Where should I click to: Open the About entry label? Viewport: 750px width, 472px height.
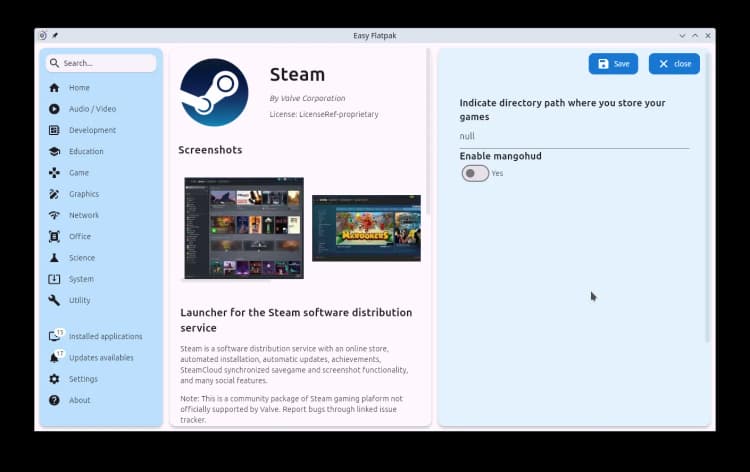coord(79,400)
